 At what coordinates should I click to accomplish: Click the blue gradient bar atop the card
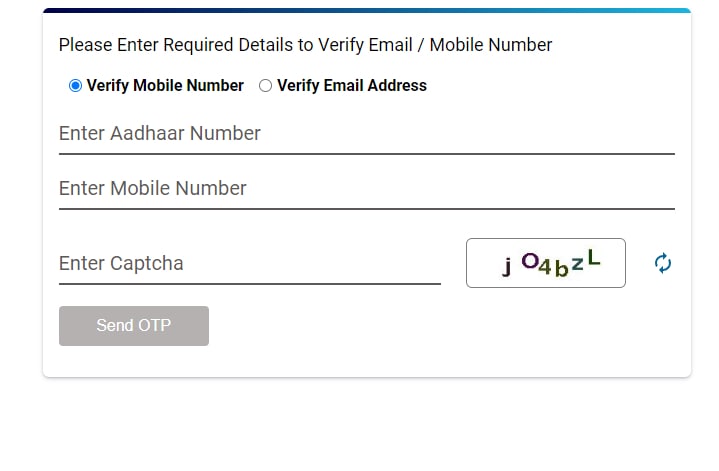coord(367,10)
